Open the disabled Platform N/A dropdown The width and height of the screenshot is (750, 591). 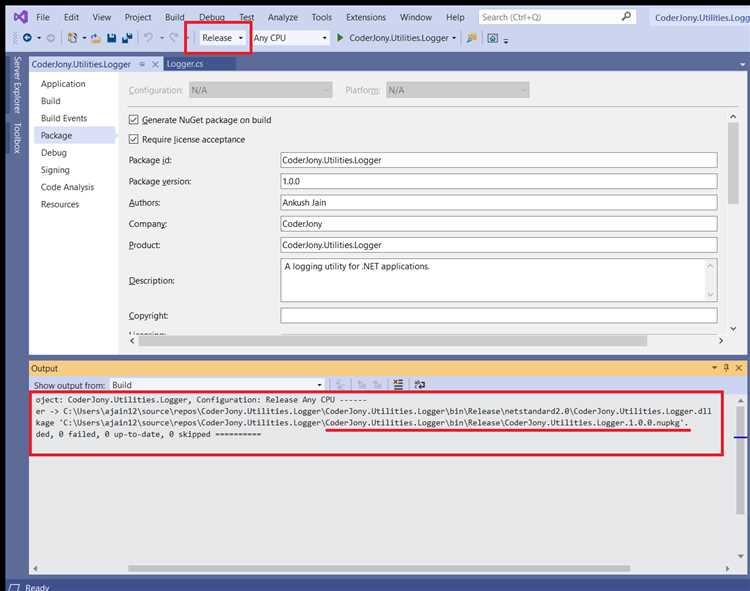(458, 90)
